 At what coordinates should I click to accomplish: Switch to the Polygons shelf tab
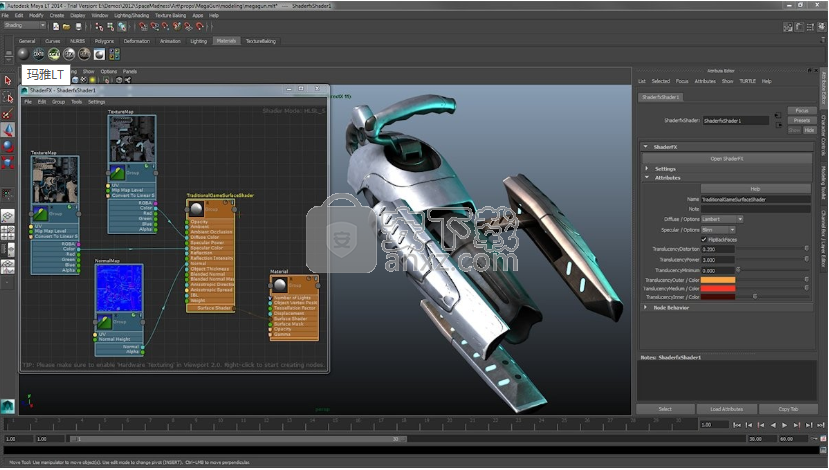103,41
